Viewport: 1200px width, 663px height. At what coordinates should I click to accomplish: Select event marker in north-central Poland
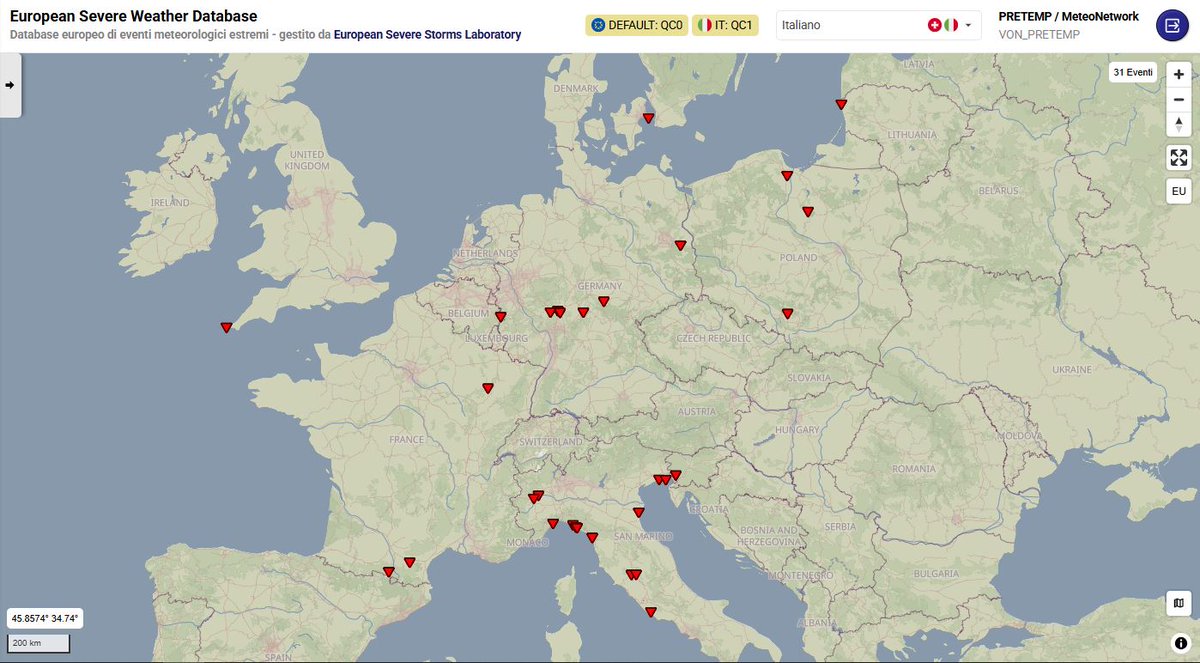click(x=808, y=211)
